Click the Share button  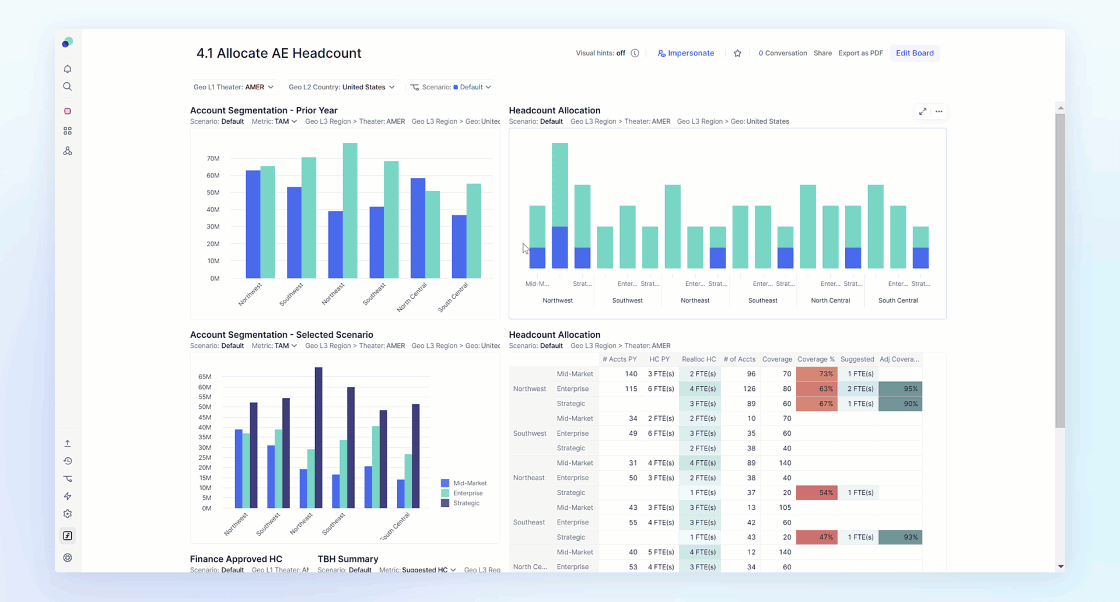pyautogui.click(x=822, y=54)
